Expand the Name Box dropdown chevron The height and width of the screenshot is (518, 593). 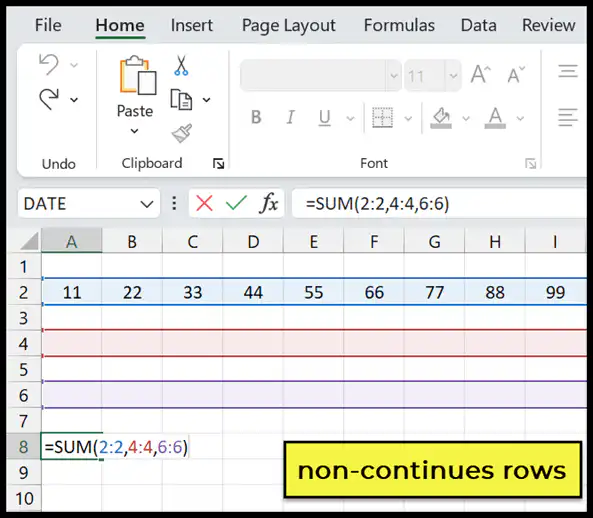147,204
